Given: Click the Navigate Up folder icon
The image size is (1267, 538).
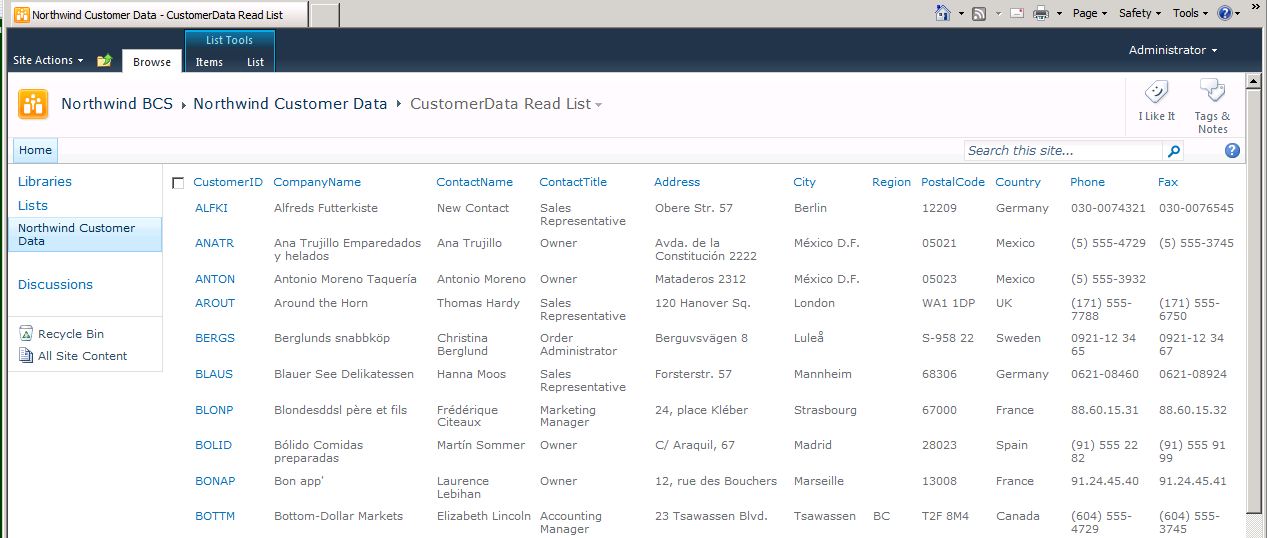Looking at the screenshot, I should pyautogui.click(x=104, y=61).
